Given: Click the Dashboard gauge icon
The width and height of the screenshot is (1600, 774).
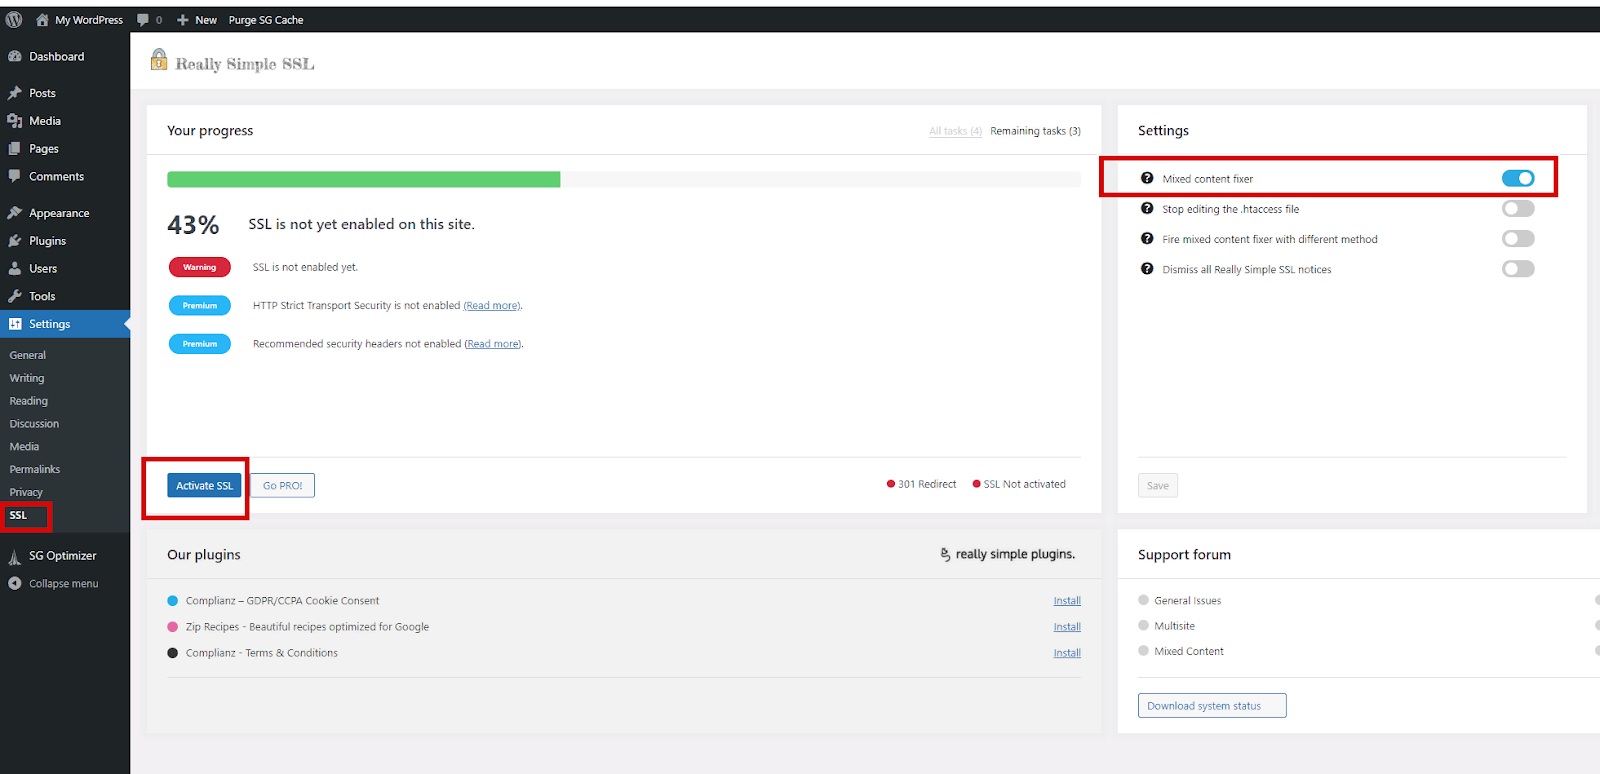Looking at the screenshot, I should click(15, 57).
